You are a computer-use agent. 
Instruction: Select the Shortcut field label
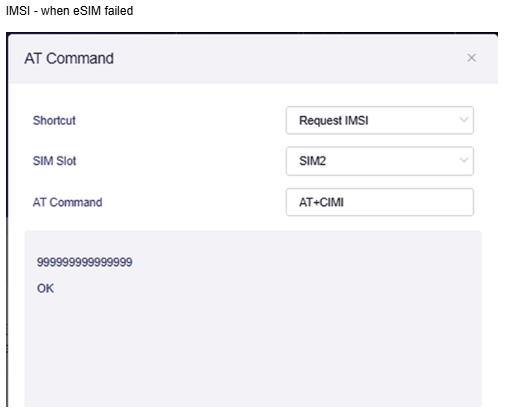(x=54, y=120)
